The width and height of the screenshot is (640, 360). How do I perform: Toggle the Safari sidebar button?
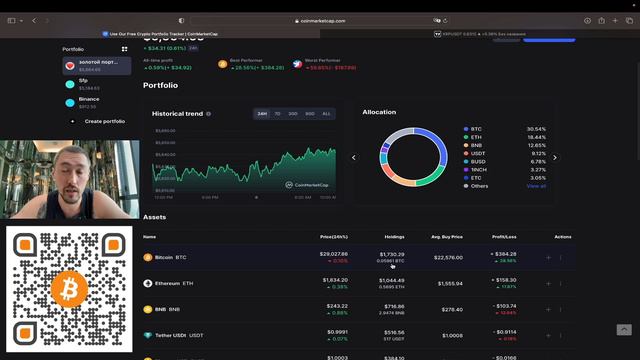[x=11, y=20]
